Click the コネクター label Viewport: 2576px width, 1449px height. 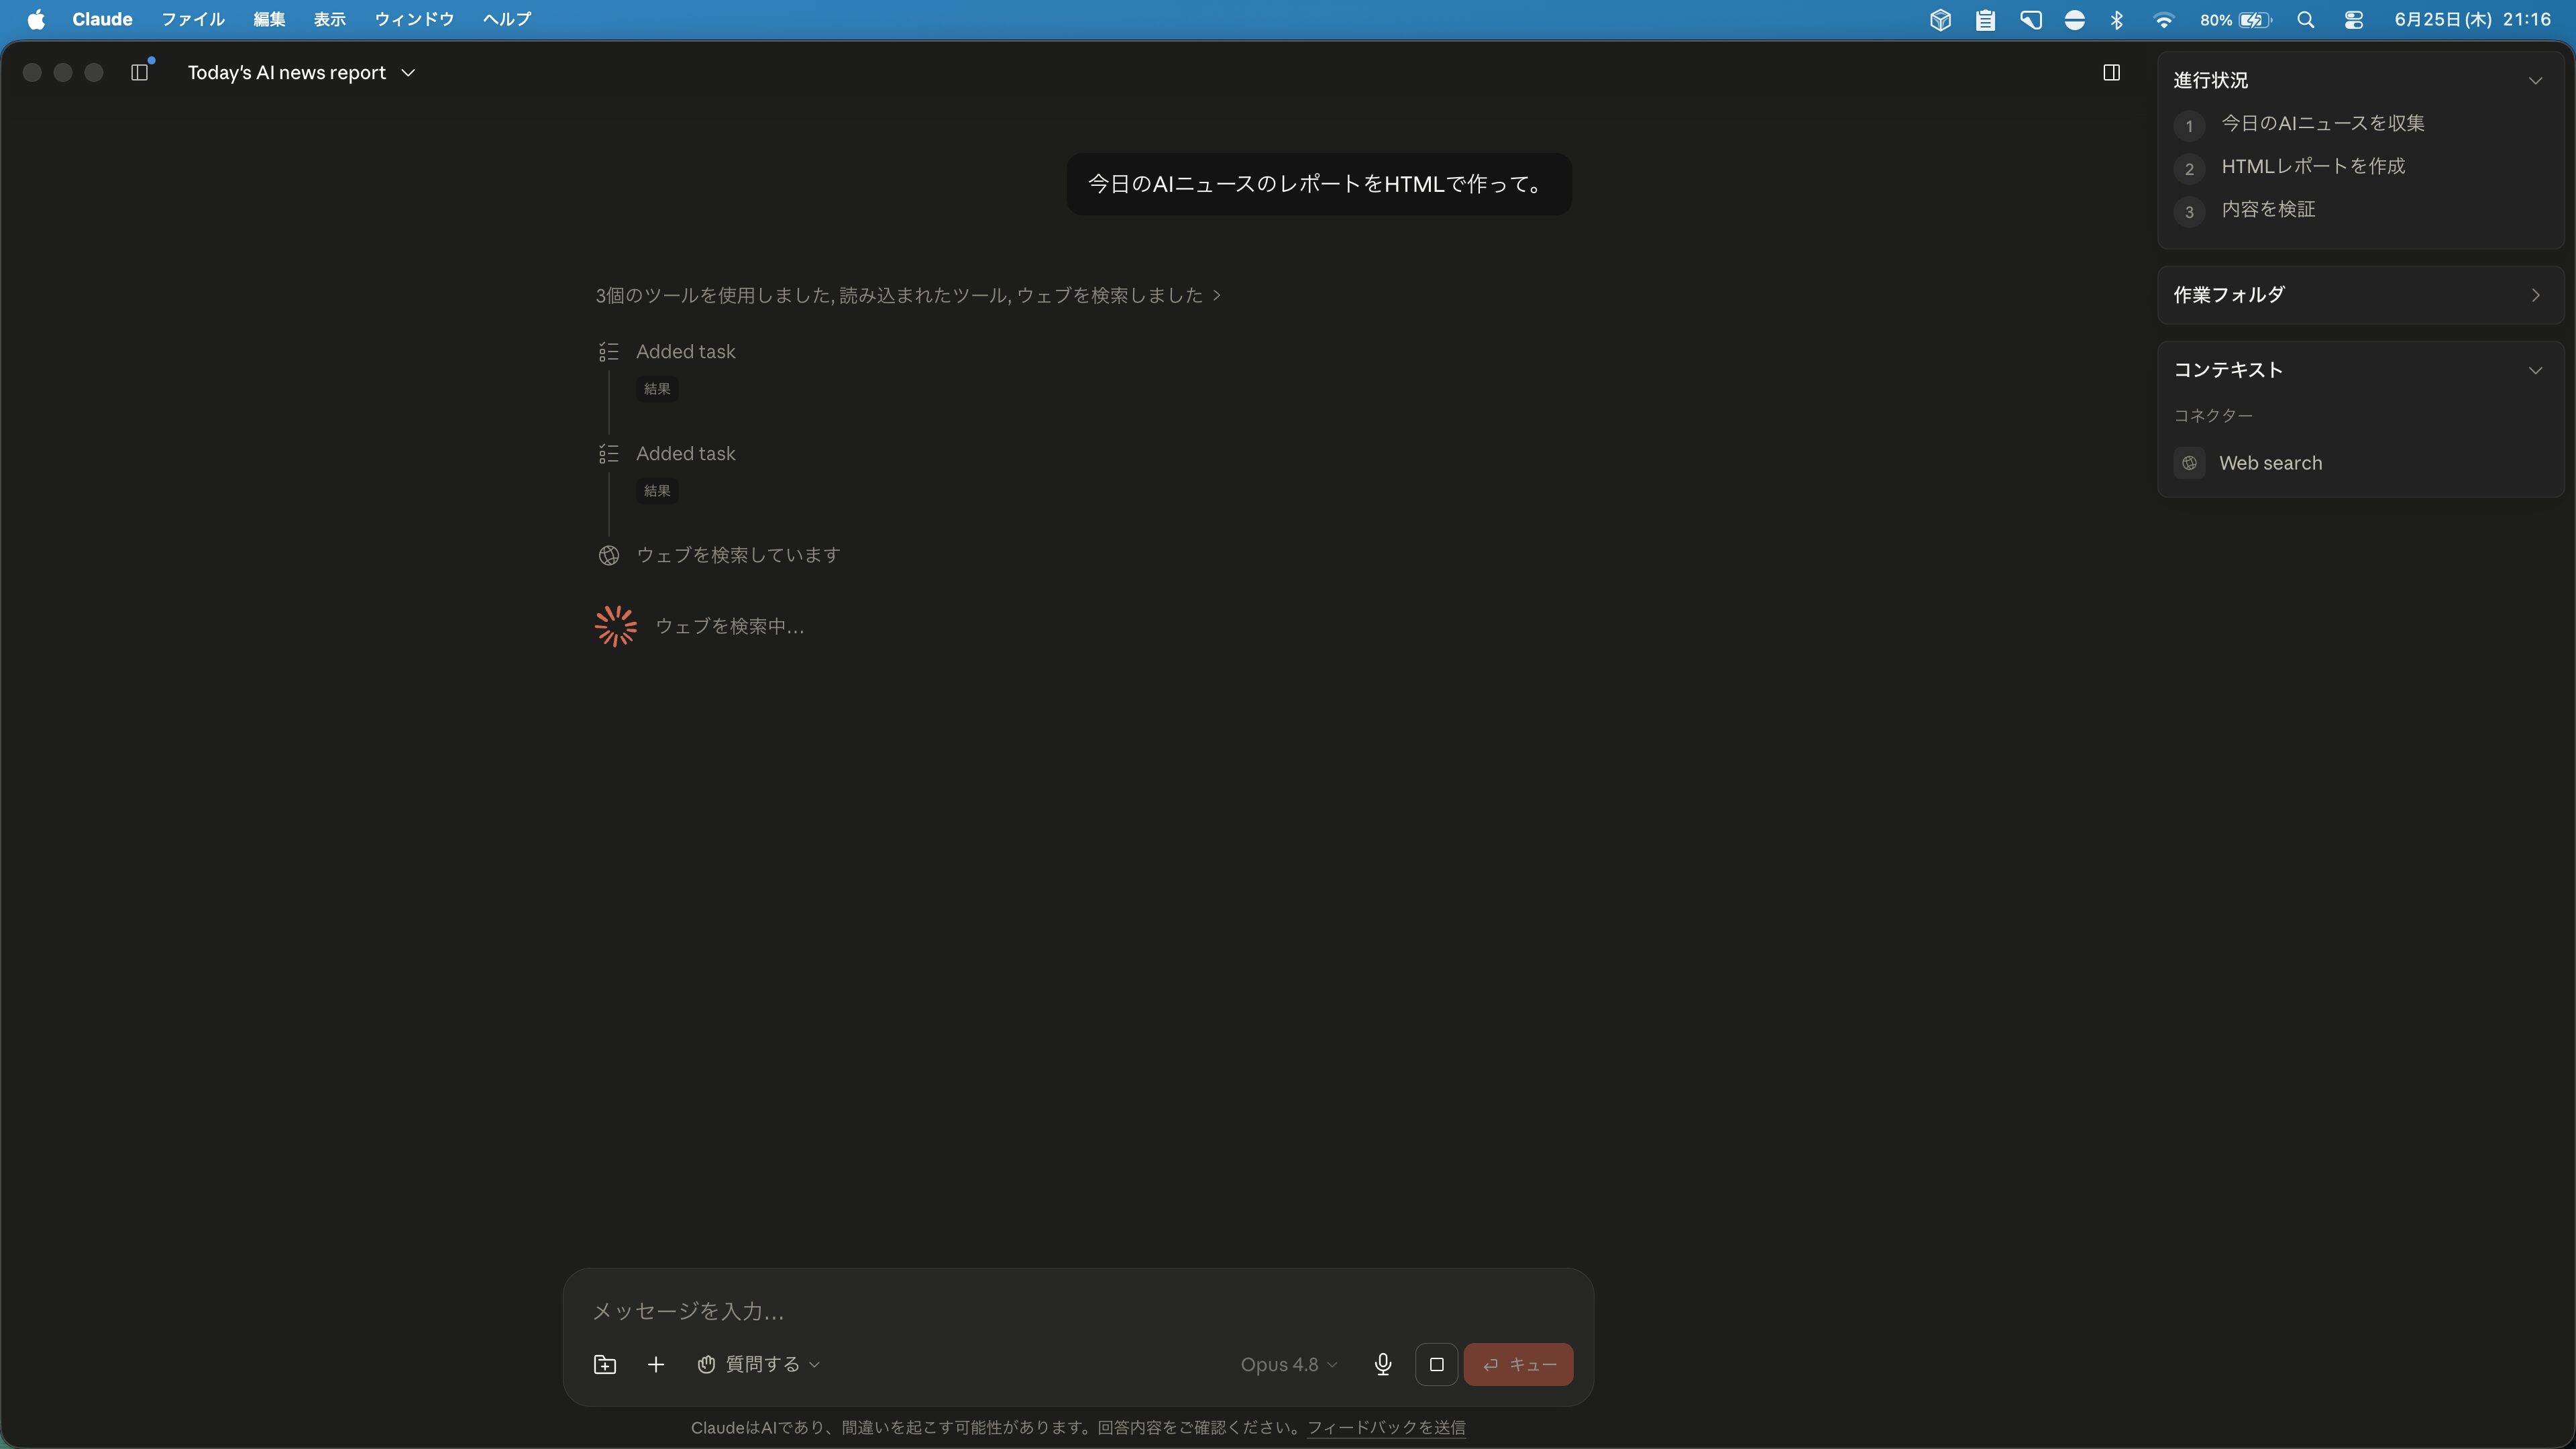[x=2213, y=416]
